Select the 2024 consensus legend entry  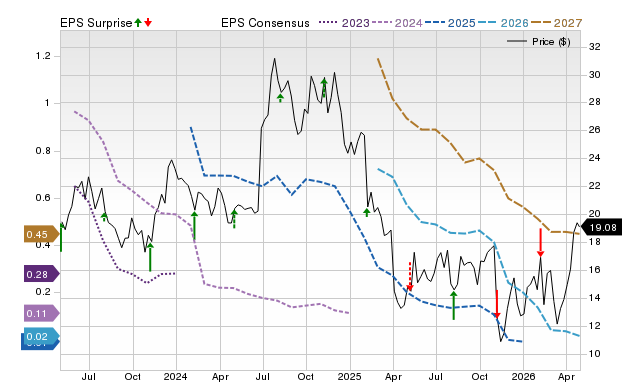point(398,23)
